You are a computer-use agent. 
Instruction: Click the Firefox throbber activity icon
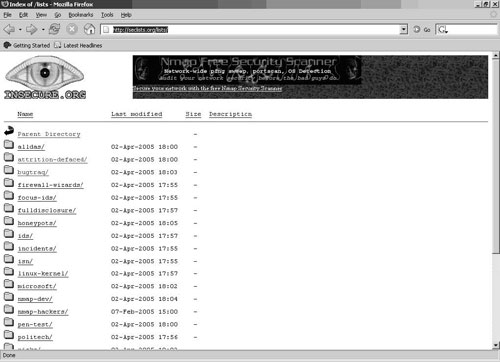coord(493,14)
